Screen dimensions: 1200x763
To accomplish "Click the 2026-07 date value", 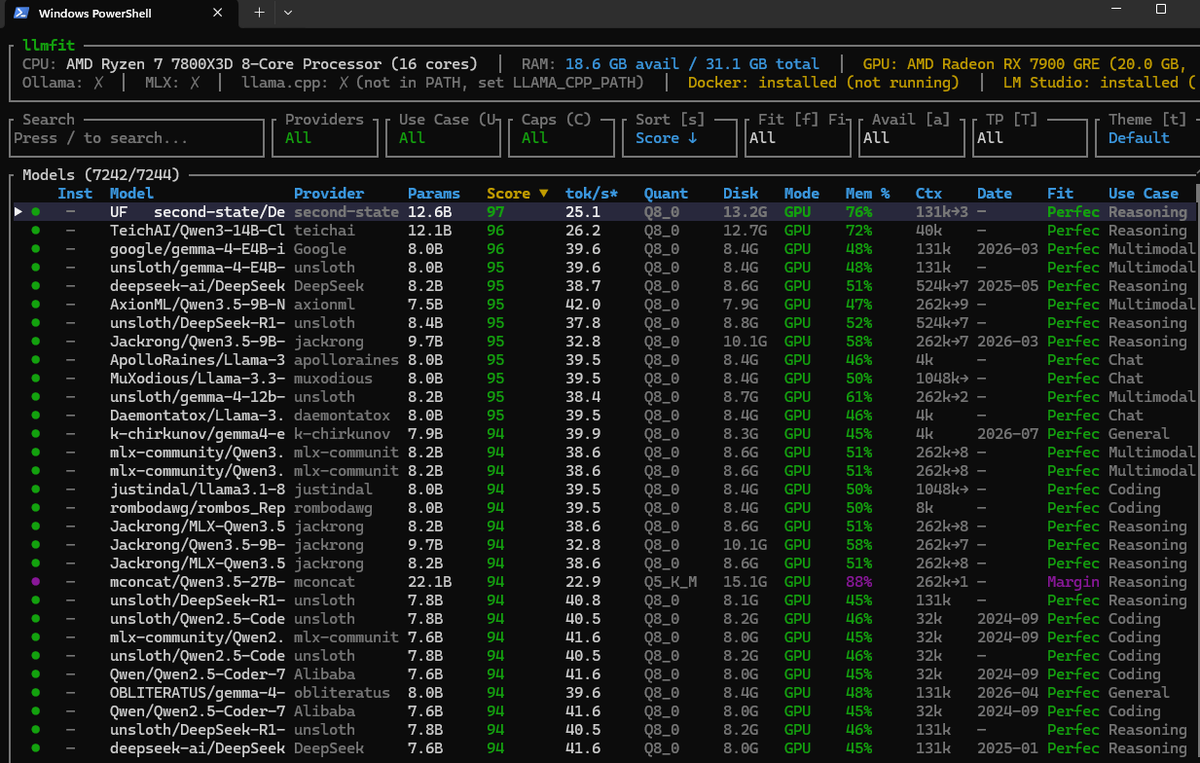I will (1007, 434).
